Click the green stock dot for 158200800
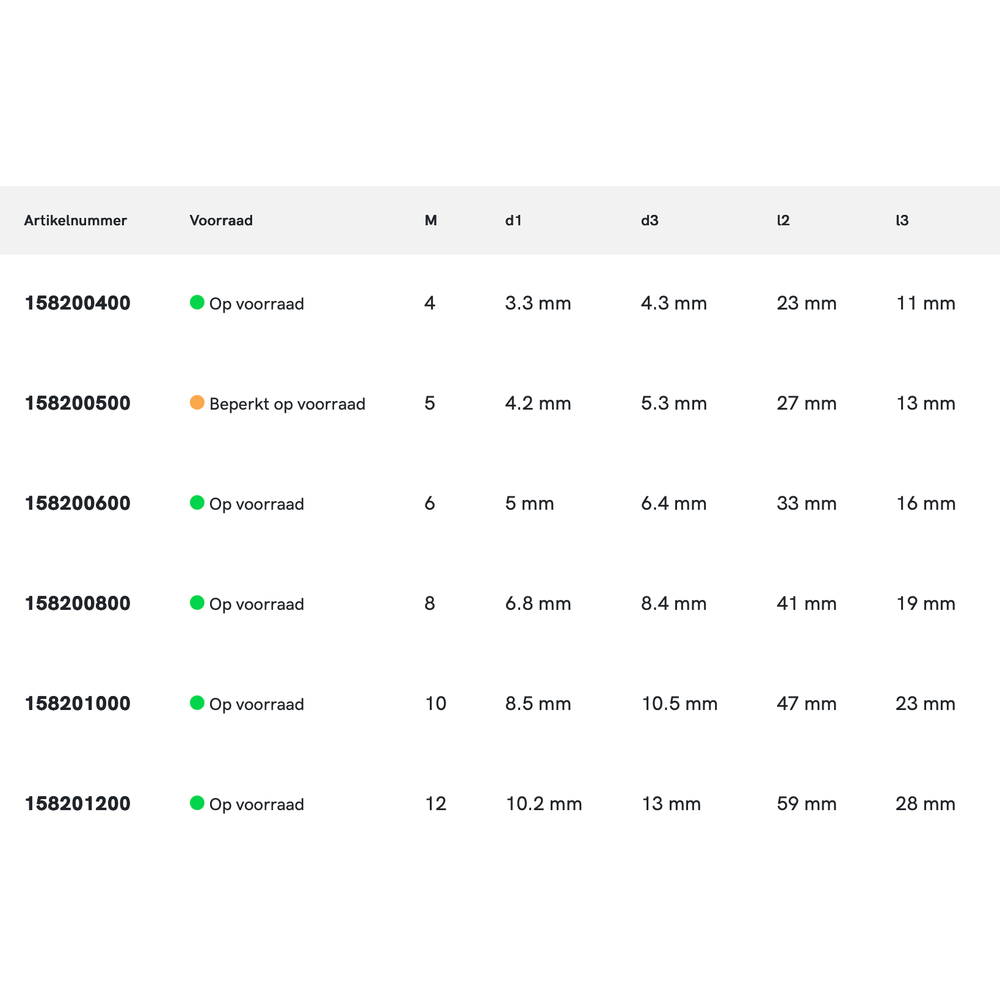Viewport: 1000px width, 1000px height. click(x=197, y=602)
